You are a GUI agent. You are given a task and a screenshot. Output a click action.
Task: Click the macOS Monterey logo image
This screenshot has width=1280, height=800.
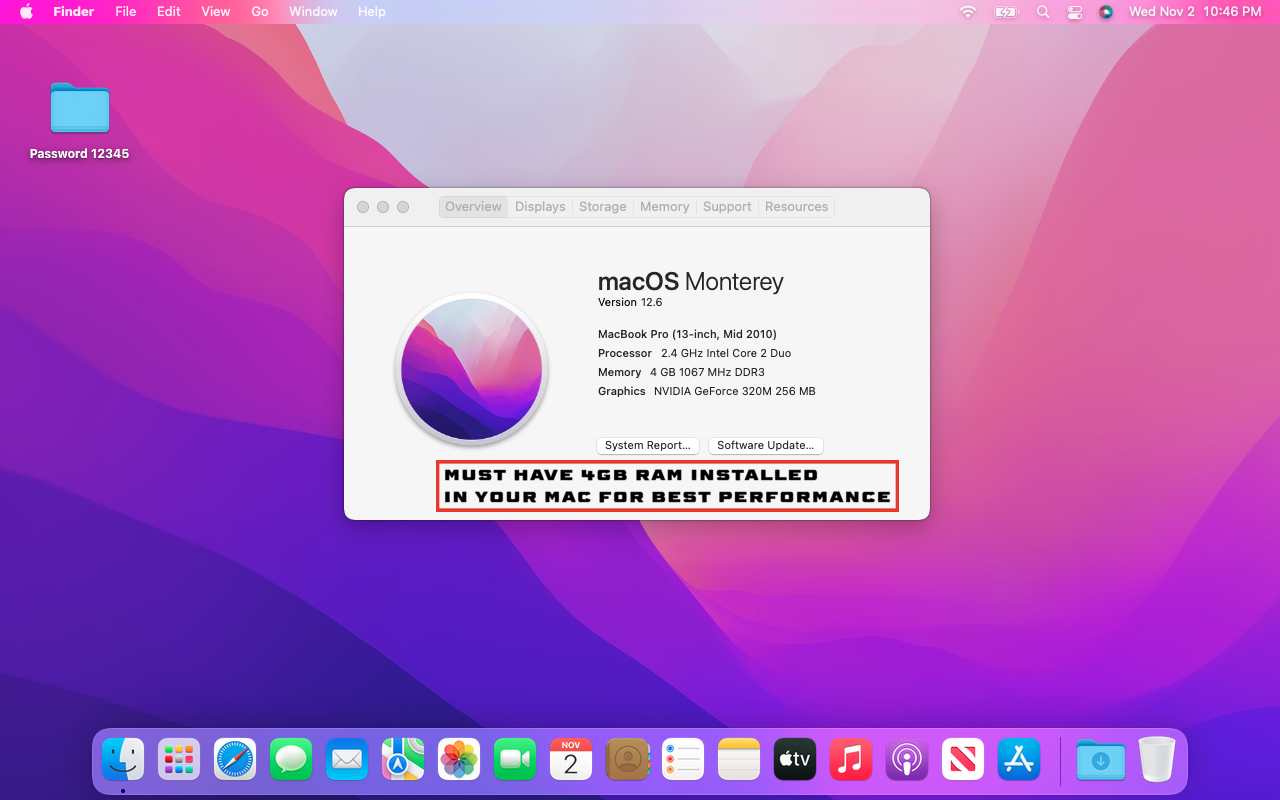(x=472, y=368)
